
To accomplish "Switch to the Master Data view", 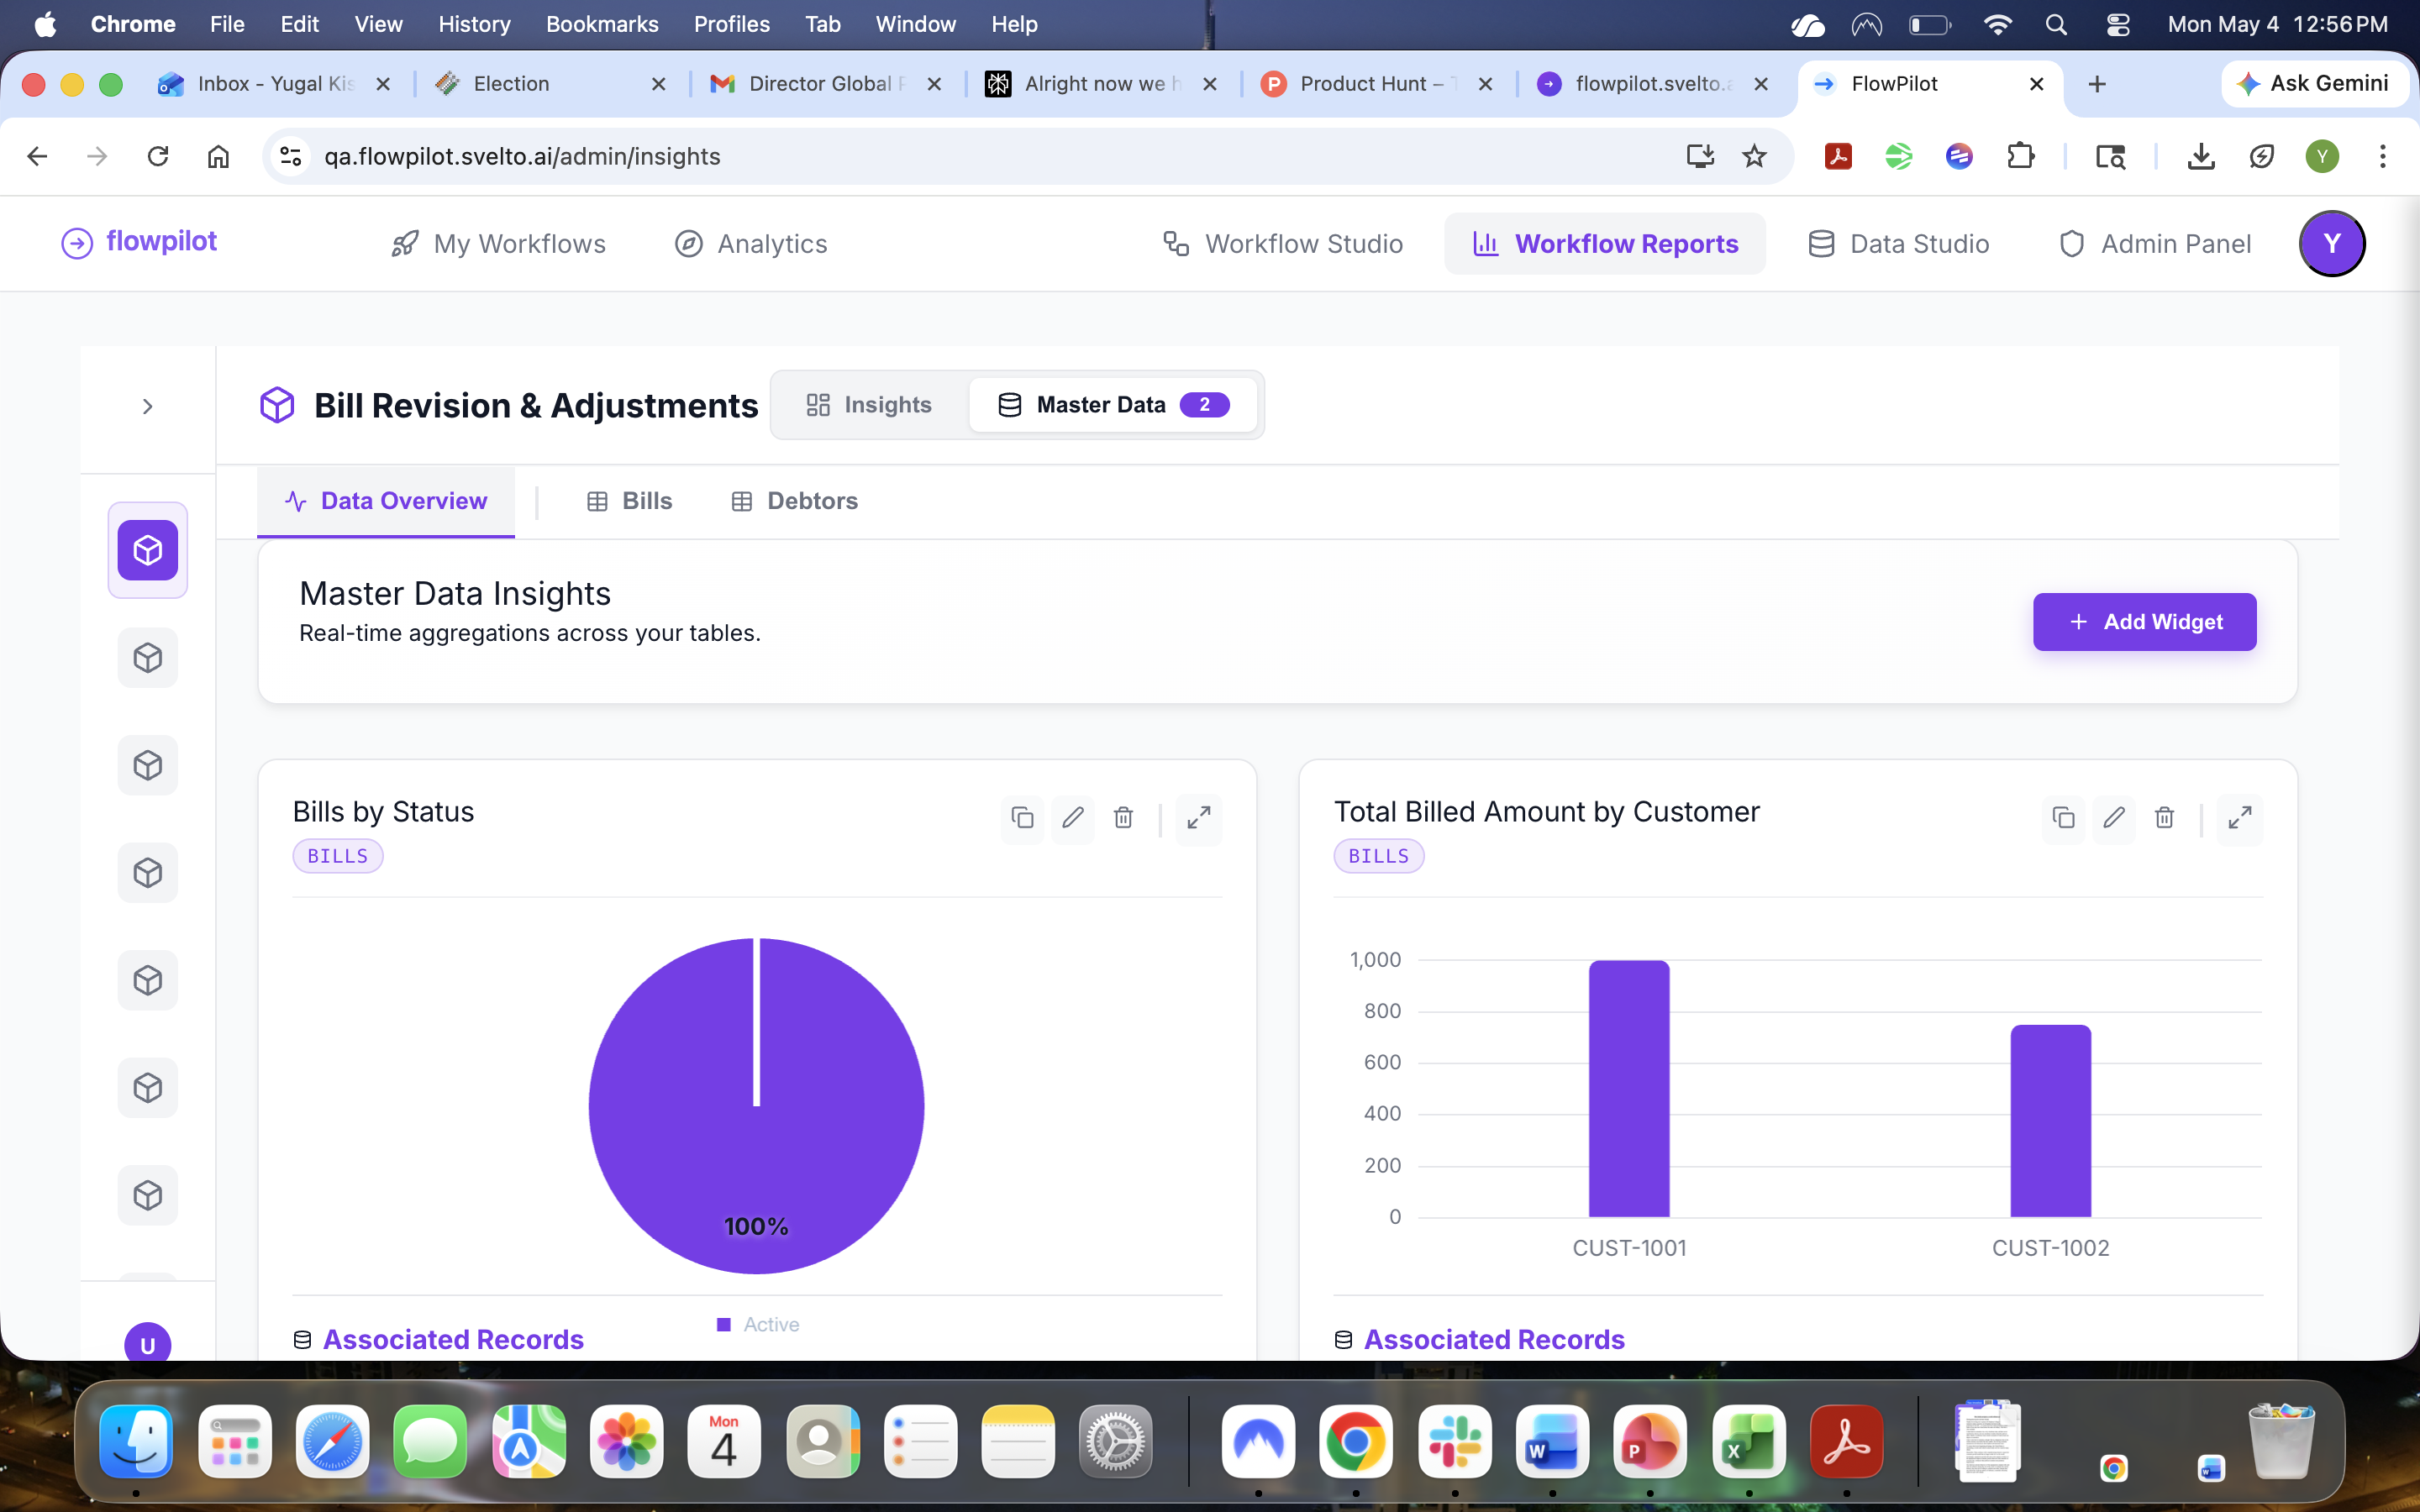I will [1113, 404].
